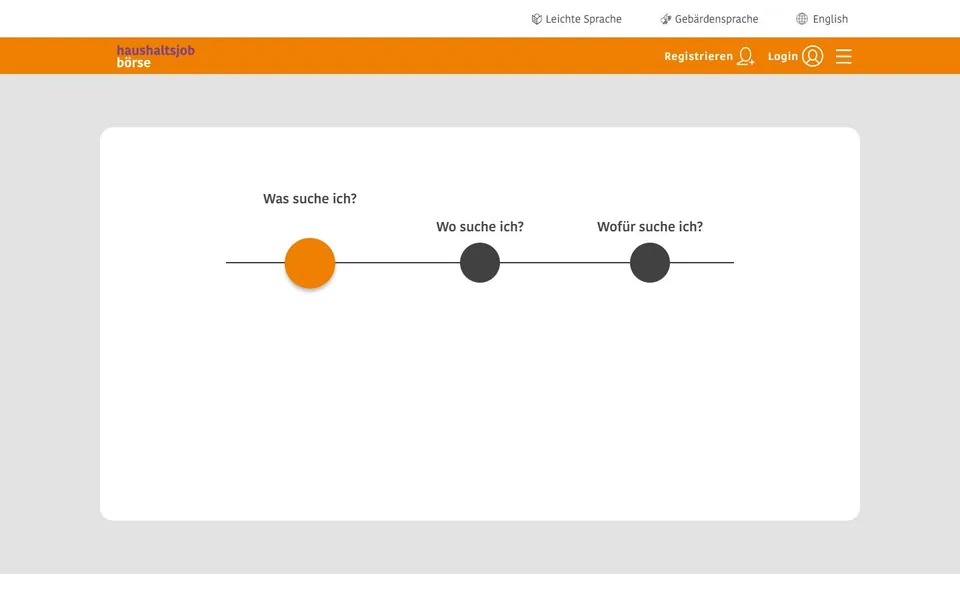The width and height of the screenshot is (960, 600).
Task: Open the hamburger menu icon
Action: (844, 56)
